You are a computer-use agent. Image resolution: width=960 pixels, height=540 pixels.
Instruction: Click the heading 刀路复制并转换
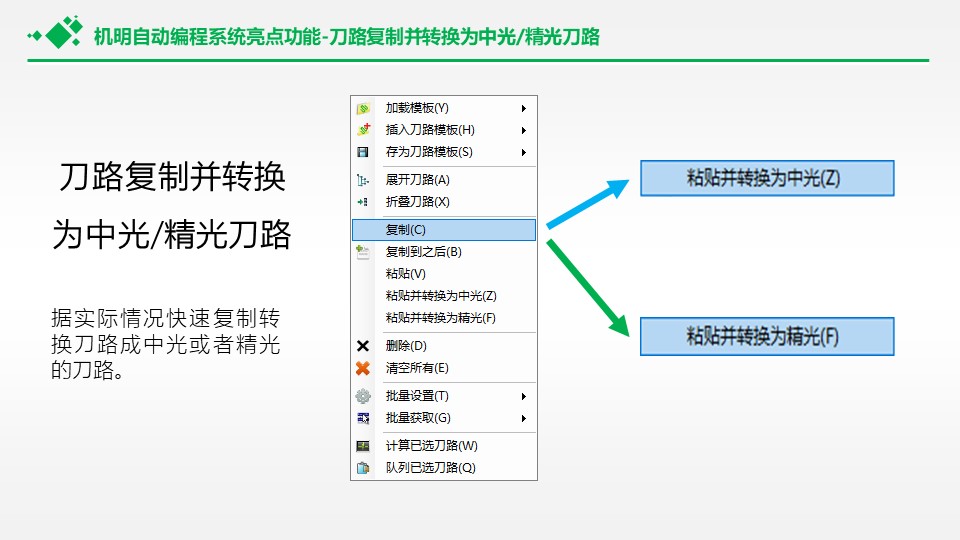point(172,177)
